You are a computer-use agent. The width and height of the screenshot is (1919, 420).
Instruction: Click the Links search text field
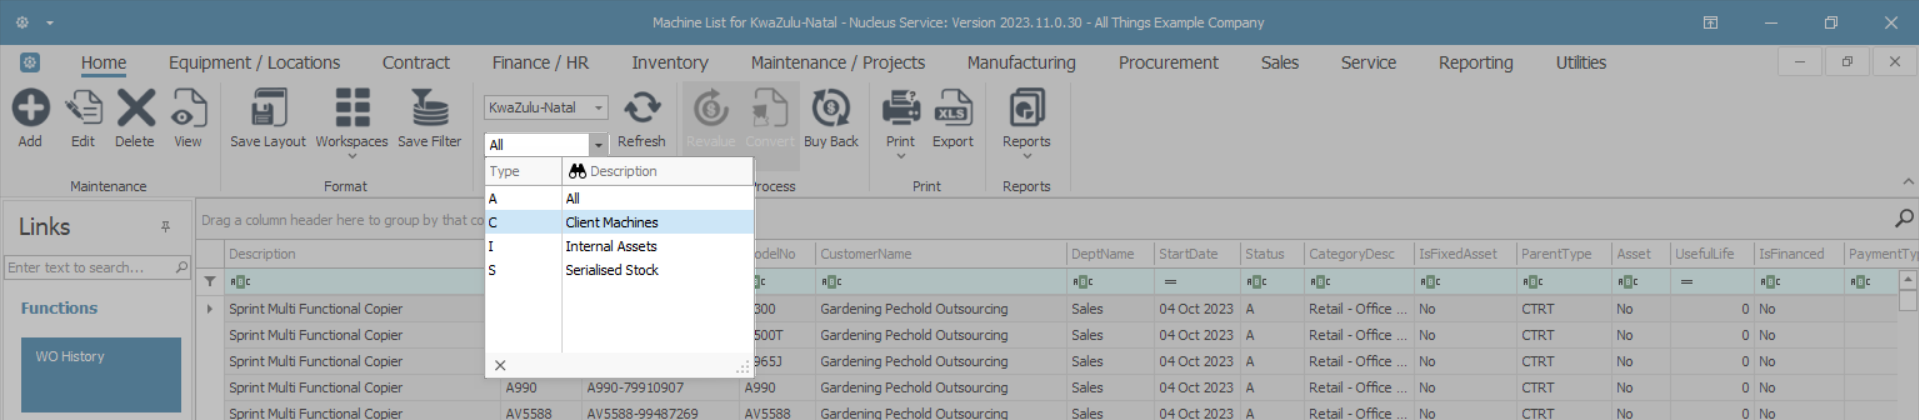(x=88, y=267)
